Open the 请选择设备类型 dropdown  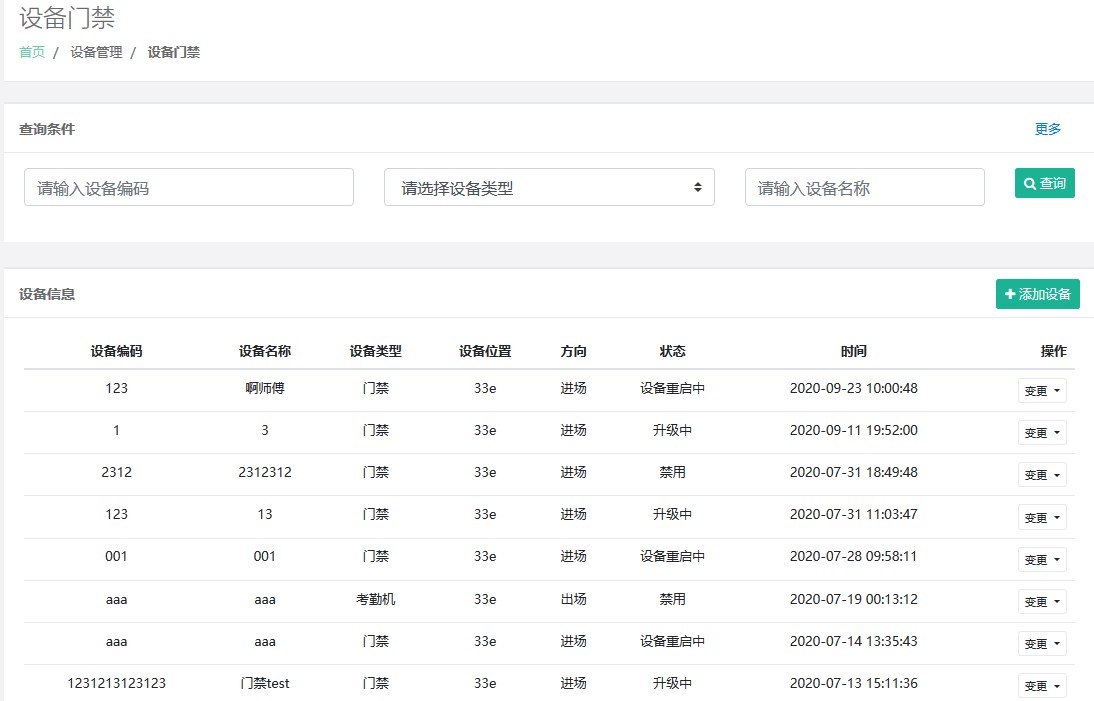coord(549,188)
